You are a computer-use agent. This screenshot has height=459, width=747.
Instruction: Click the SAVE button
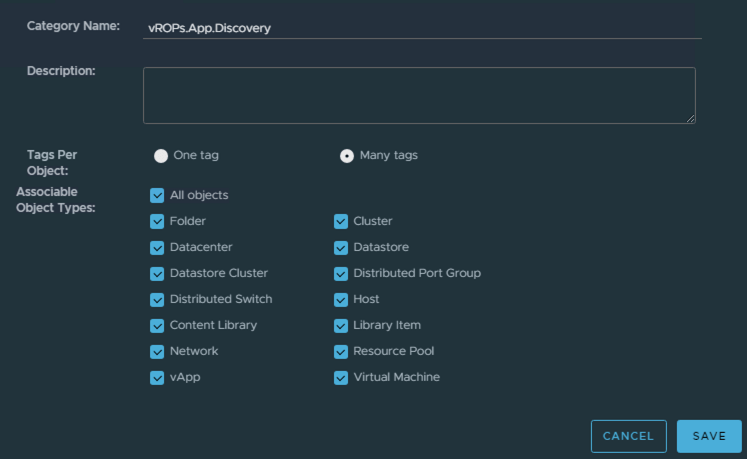[x=709, y=436]
